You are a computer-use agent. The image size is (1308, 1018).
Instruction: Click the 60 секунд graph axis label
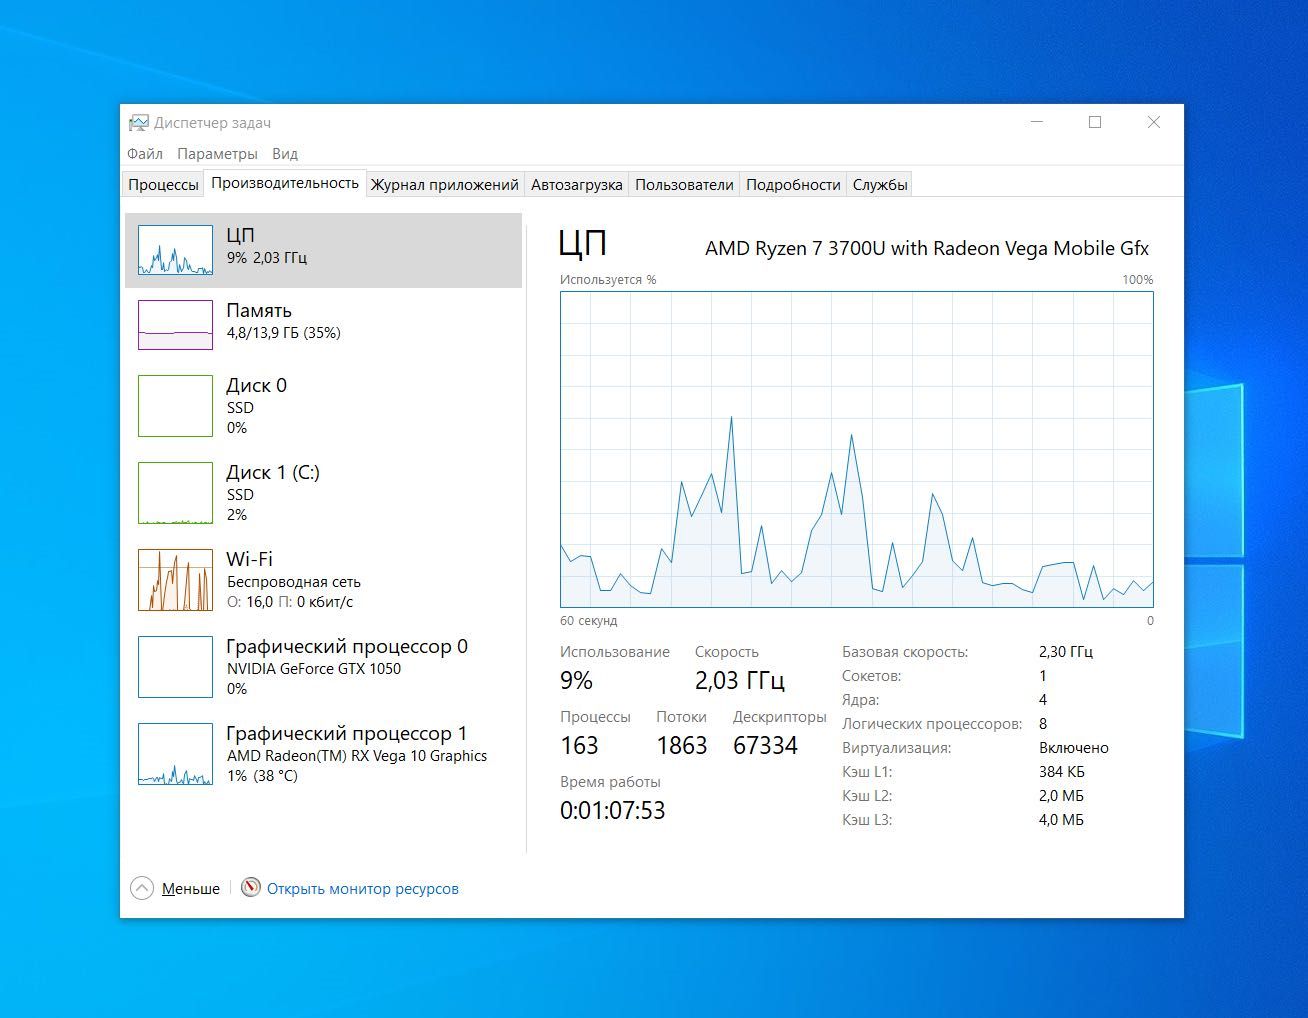[589, 620]
